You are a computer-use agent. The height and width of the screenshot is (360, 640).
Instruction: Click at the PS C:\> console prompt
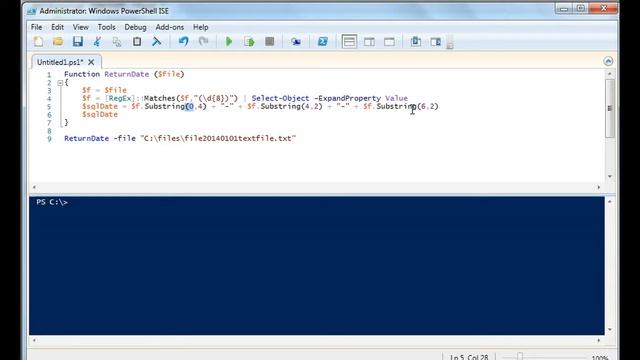click(x=52, y=202)
